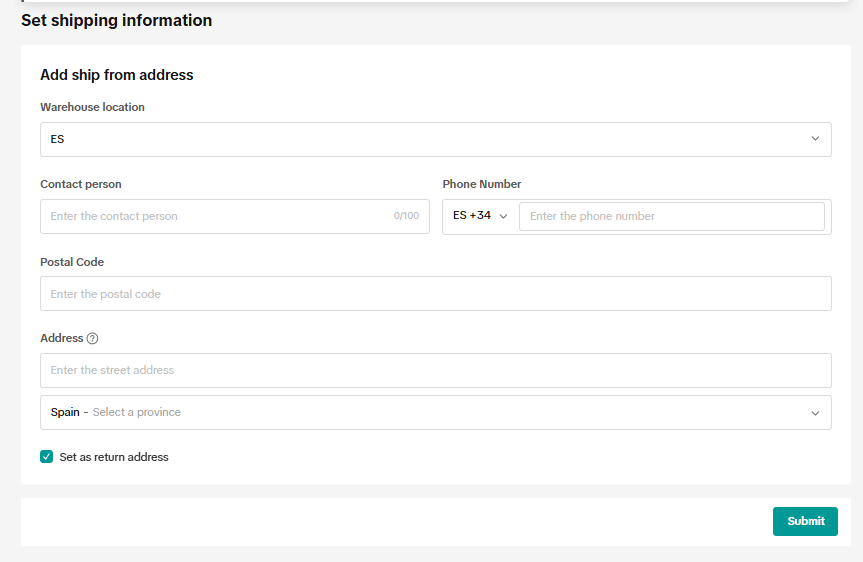Image resolution: width=863 pixels, height=562 pixels.
Task: Click the Warehouse location label text
Action: coord(92,107)
